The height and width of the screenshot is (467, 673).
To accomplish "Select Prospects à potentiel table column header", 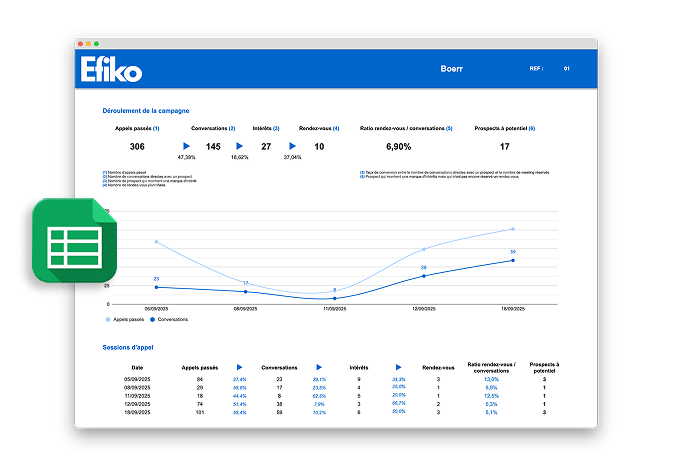I will [x=544, y=367].
